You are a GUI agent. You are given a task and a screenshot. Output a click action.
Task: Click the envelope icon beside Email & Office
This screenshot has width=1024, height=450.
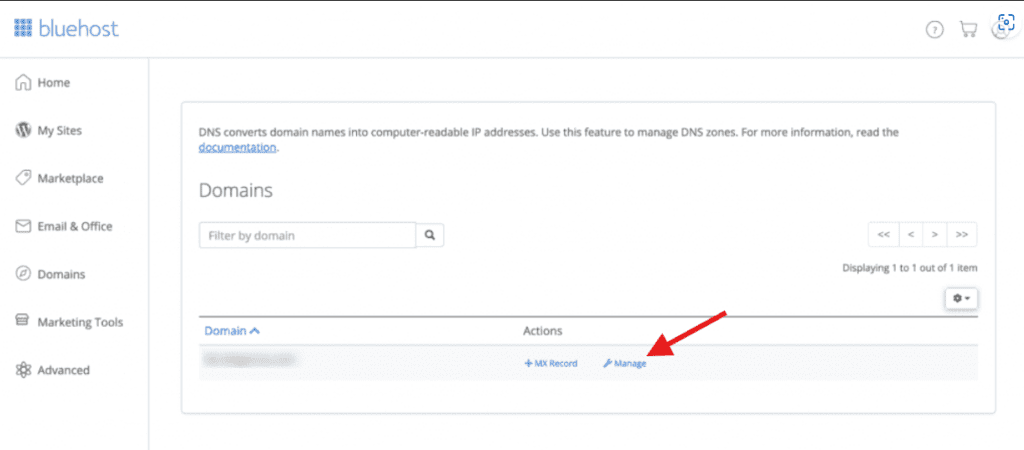point(23,226)
